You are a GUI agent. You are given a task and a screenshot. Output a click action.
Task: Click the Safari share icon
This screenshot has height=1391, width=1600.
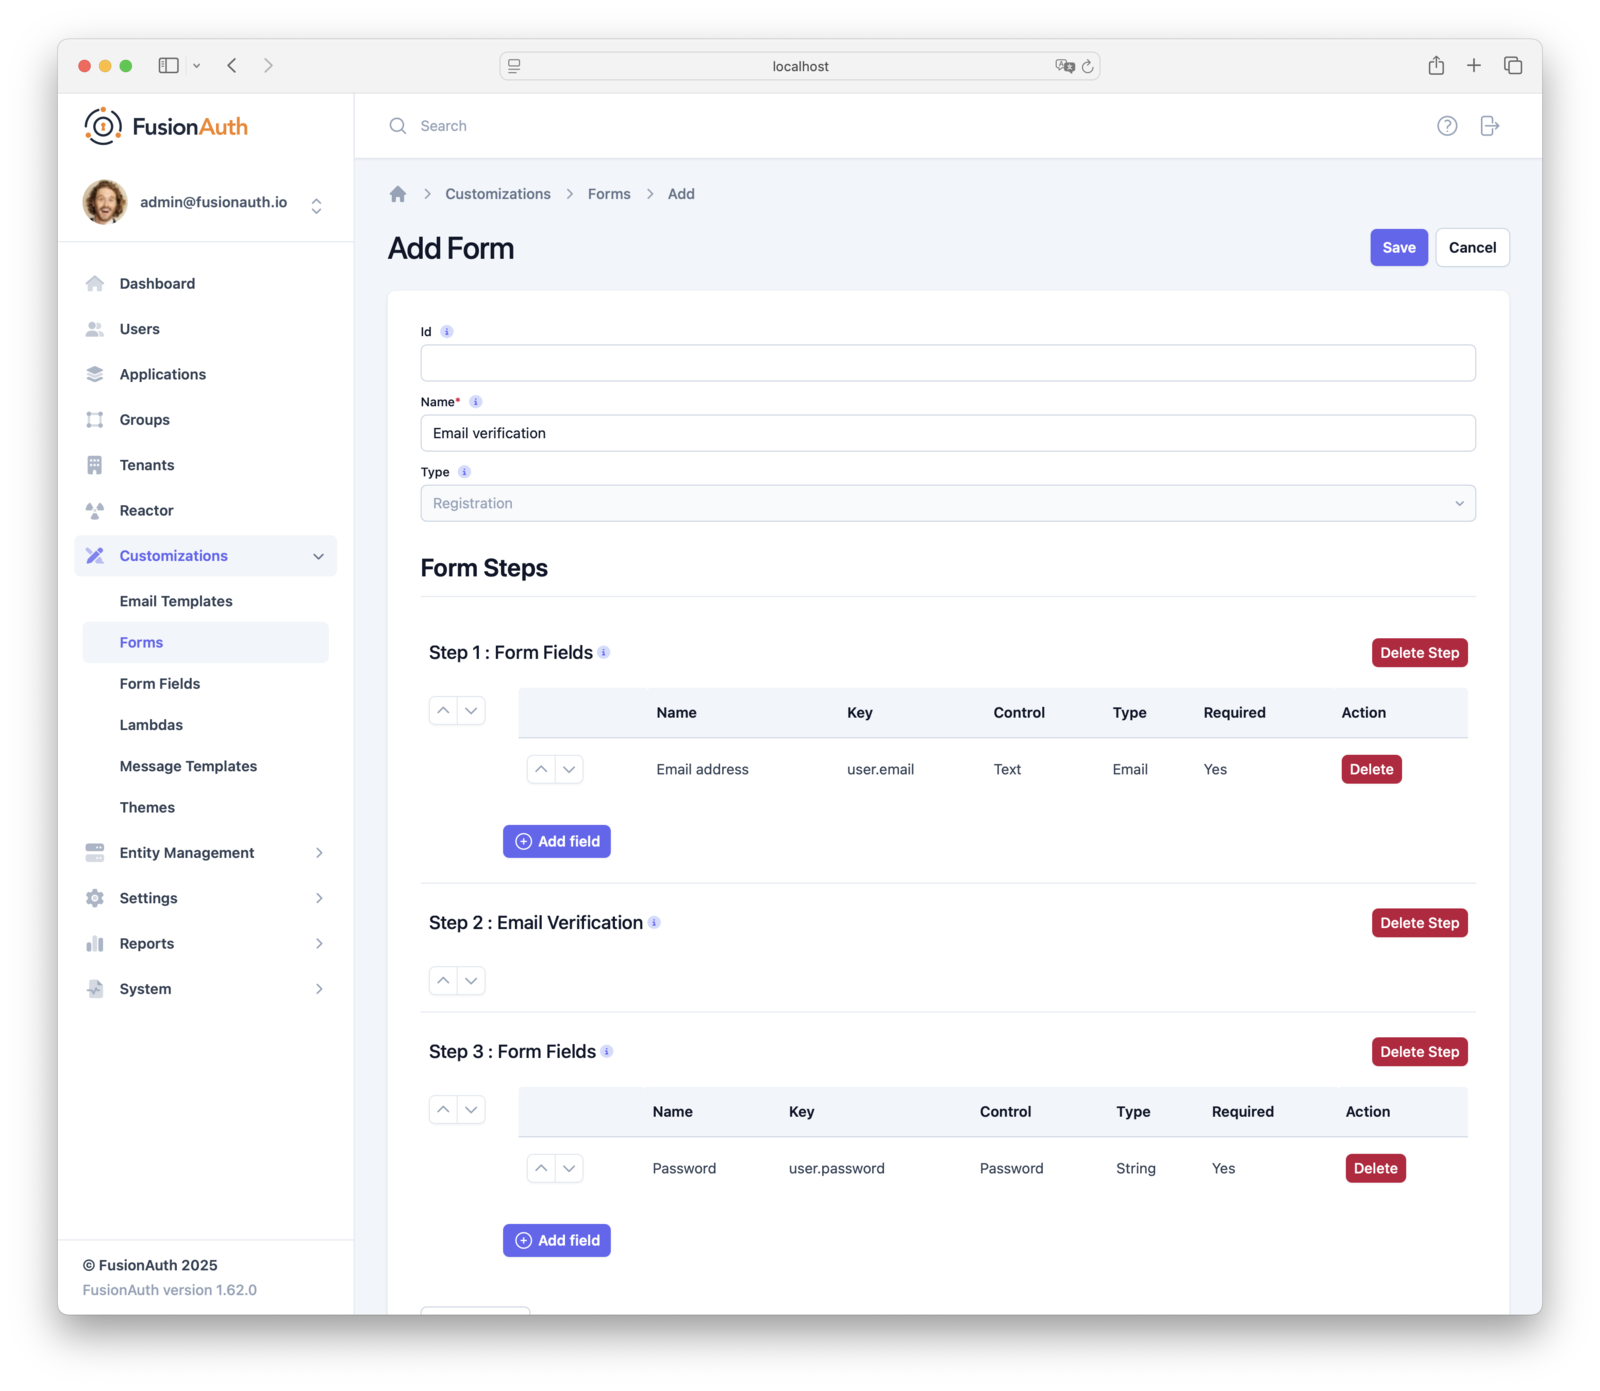1436,66
